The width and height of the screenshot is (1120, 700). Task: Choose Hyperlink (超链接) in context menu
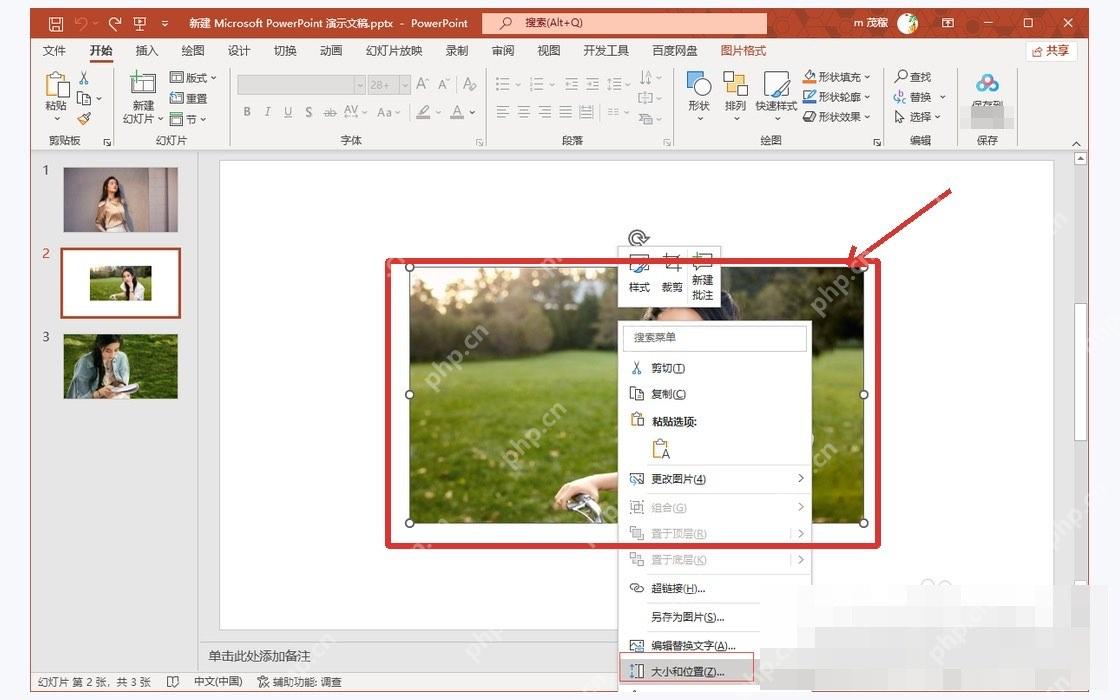pos(715,589)
